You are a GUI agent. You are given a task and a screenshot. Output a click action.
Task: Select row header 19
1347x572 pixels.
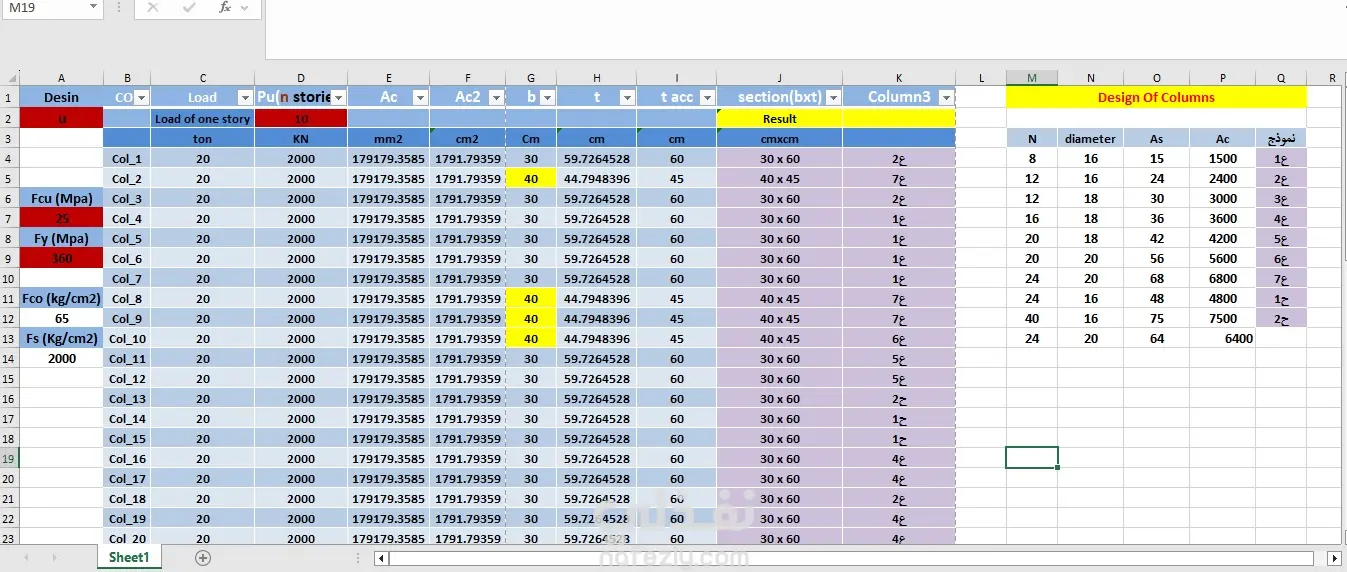[9, 458]
